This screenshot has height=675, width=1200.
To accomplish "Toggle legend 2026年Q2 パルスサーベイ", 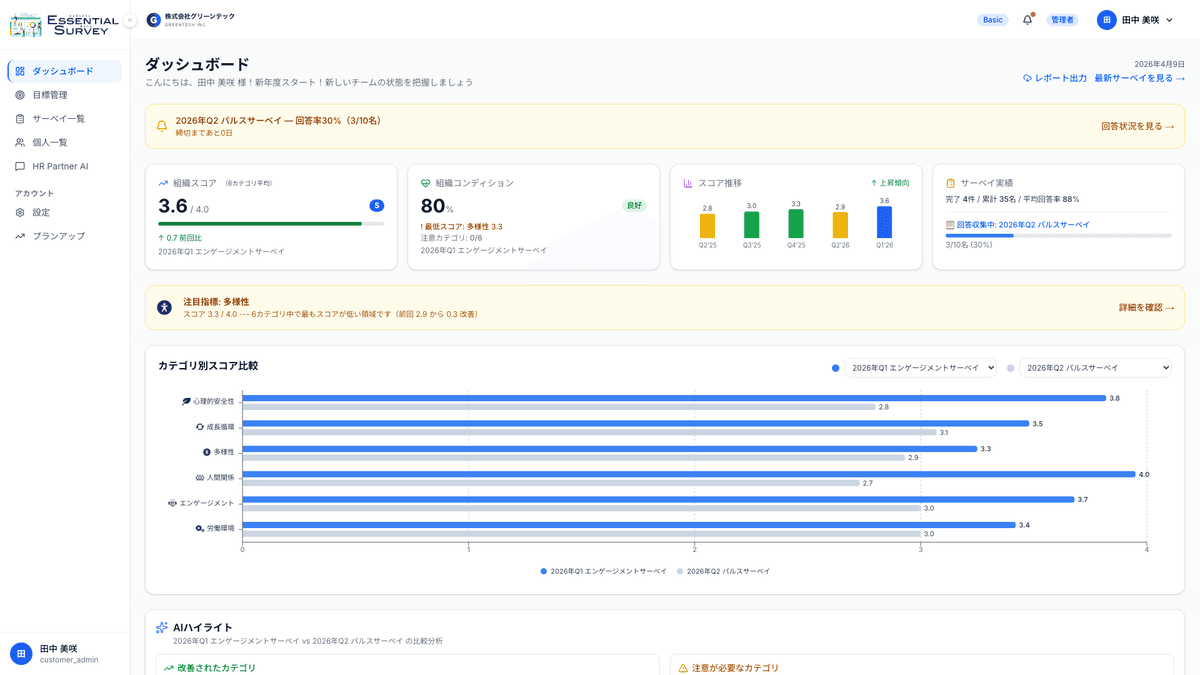I will [723, 571].
